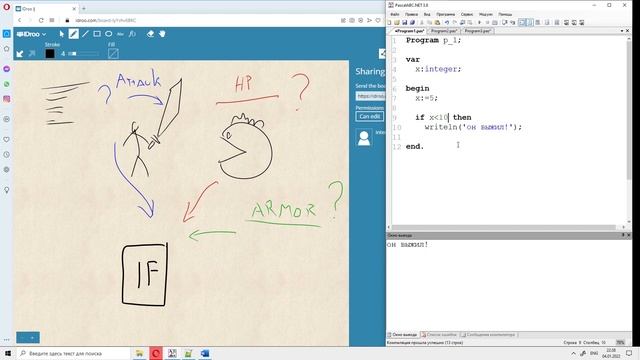Click Run program arrow in PascalABC toolbar
The image size is (640, 360).
pos(480,22)
